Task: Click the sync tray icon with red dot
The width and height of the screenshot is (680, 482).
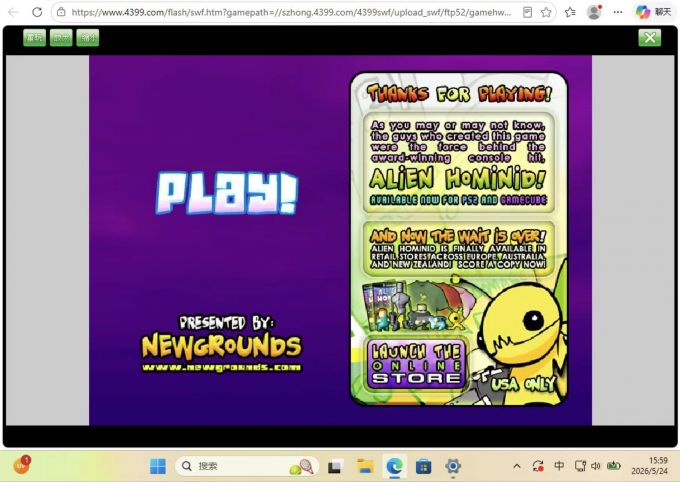Action: coord(538,466)
